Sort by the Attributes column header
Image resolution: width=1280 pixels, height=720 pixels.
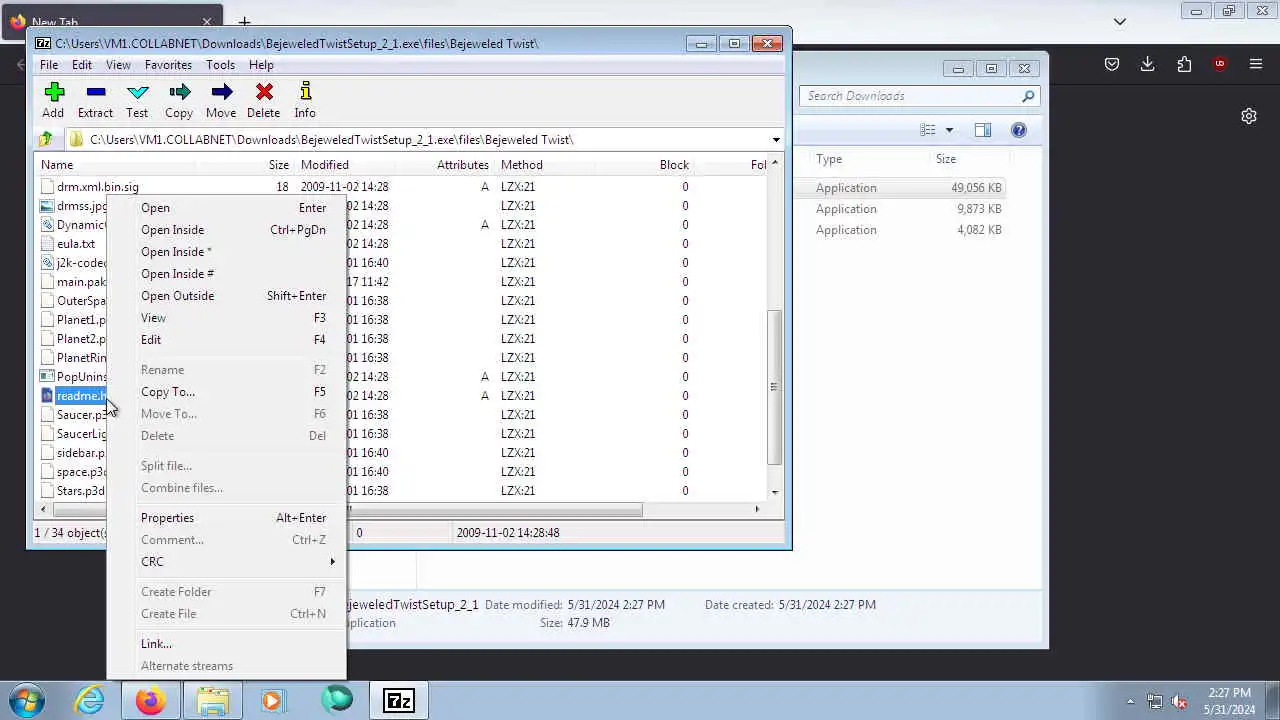click(462, 165)
